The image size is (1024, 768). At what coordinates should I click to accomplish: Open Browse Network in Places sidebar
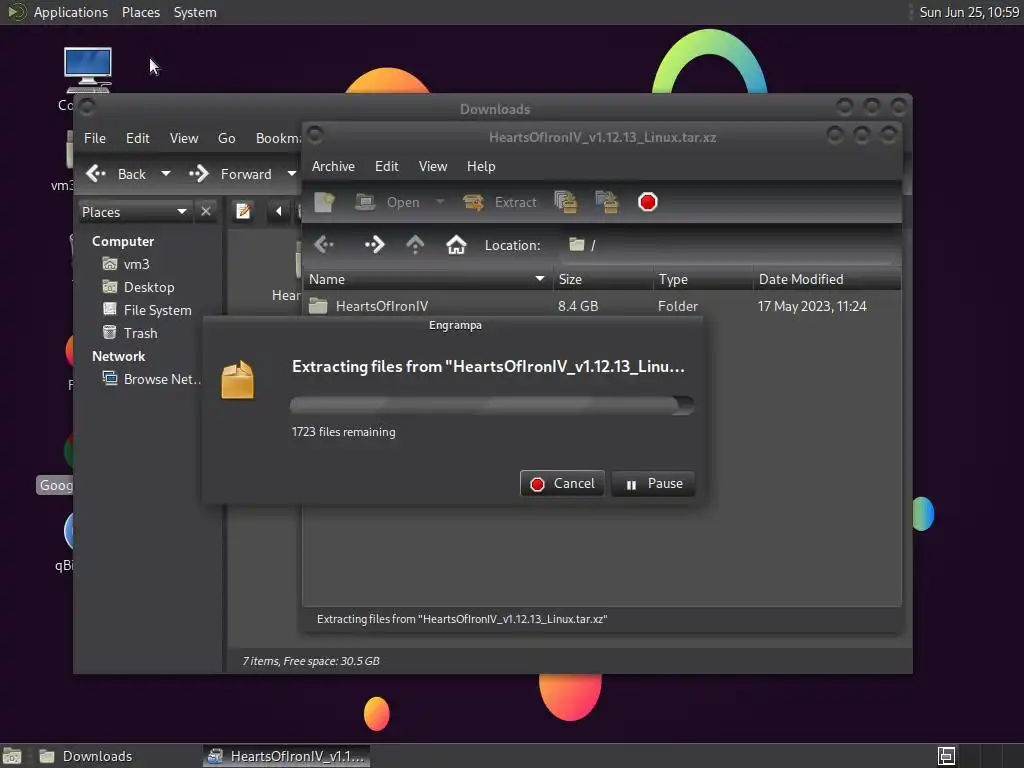[x=152, y=379]
